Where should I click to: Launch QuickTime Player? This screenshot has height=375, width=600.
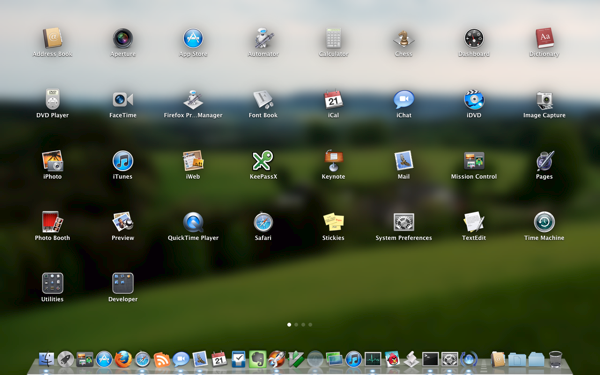point(193,222)
